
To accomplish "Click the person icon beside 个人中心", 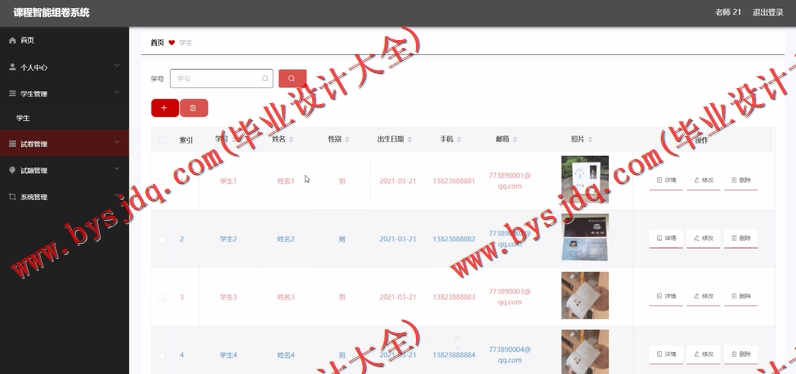I will [13, 67].
